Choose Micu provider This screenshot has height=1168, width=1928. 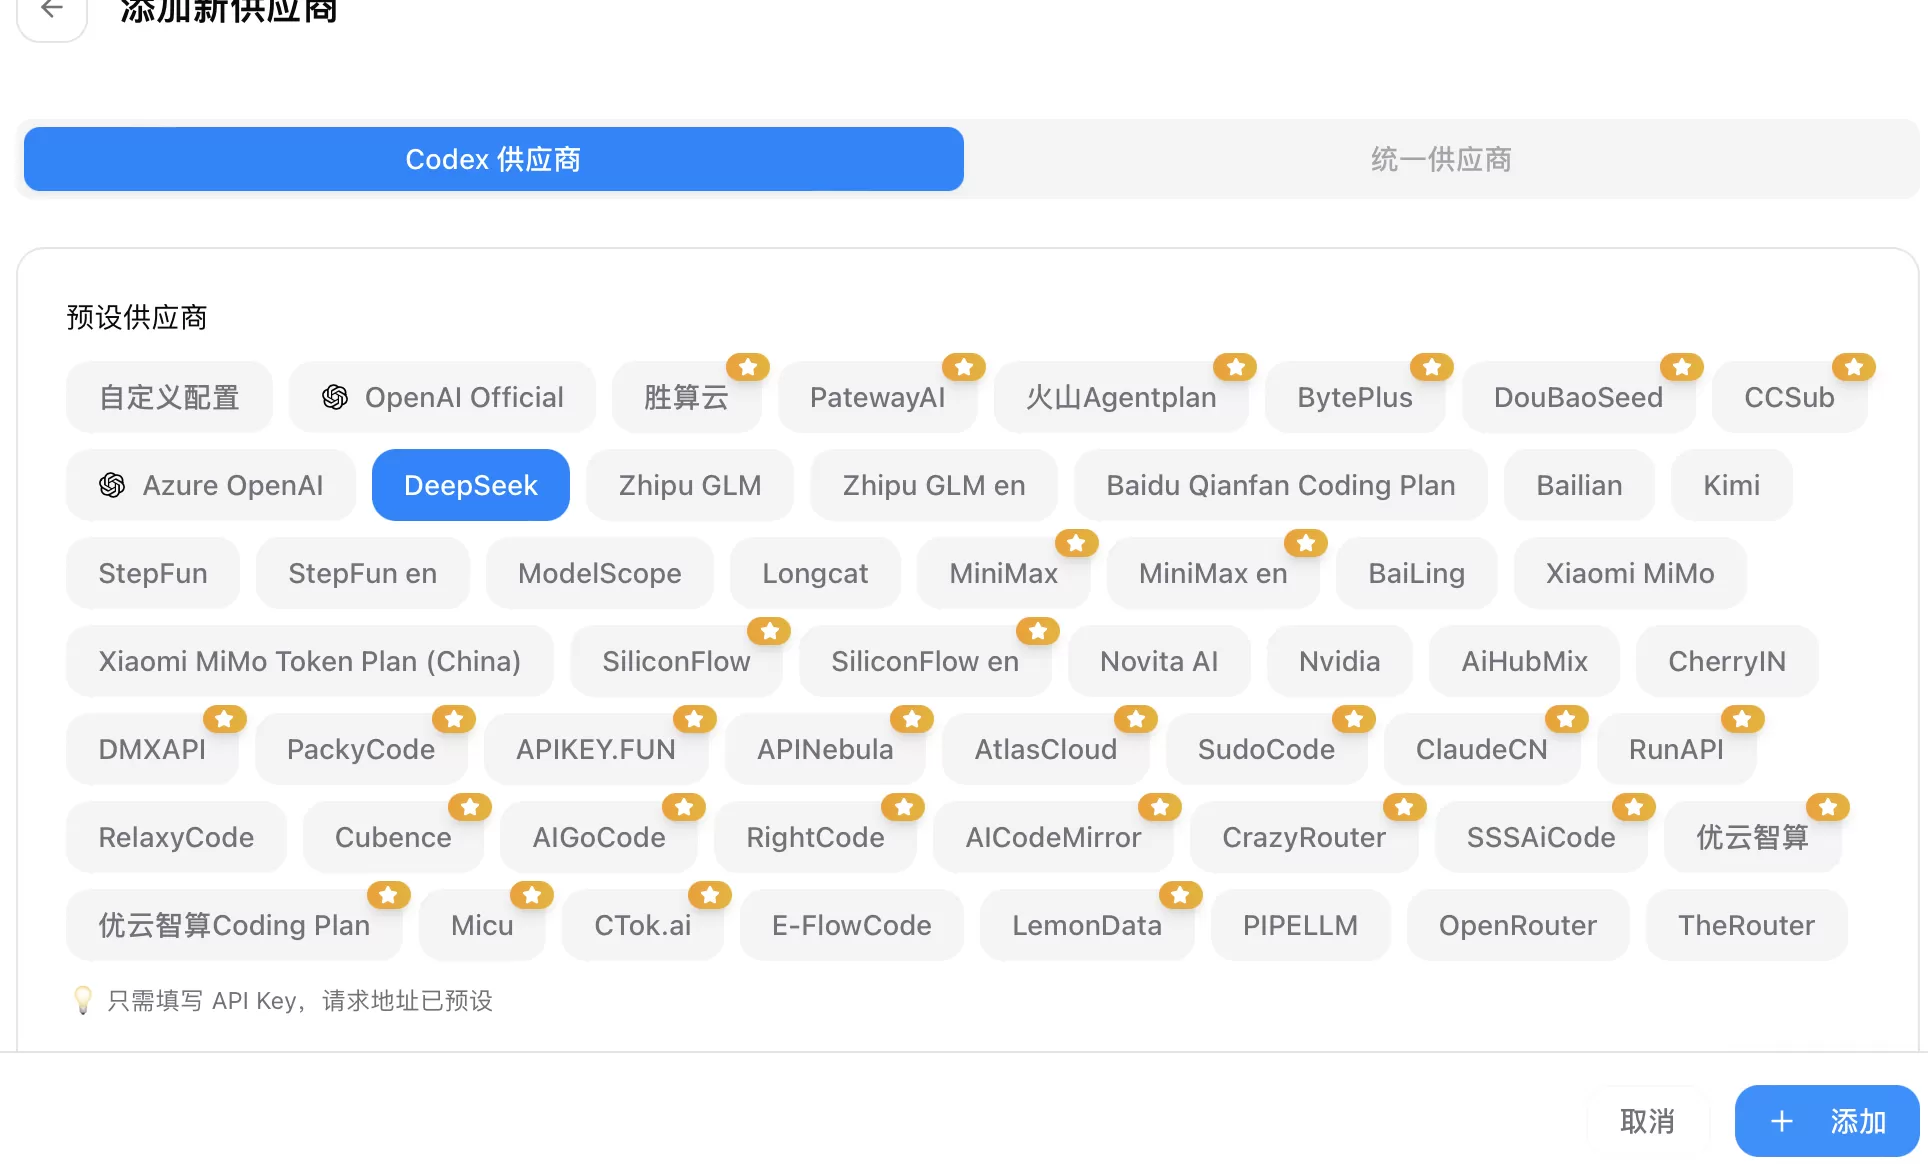click(x=482, y=925)
